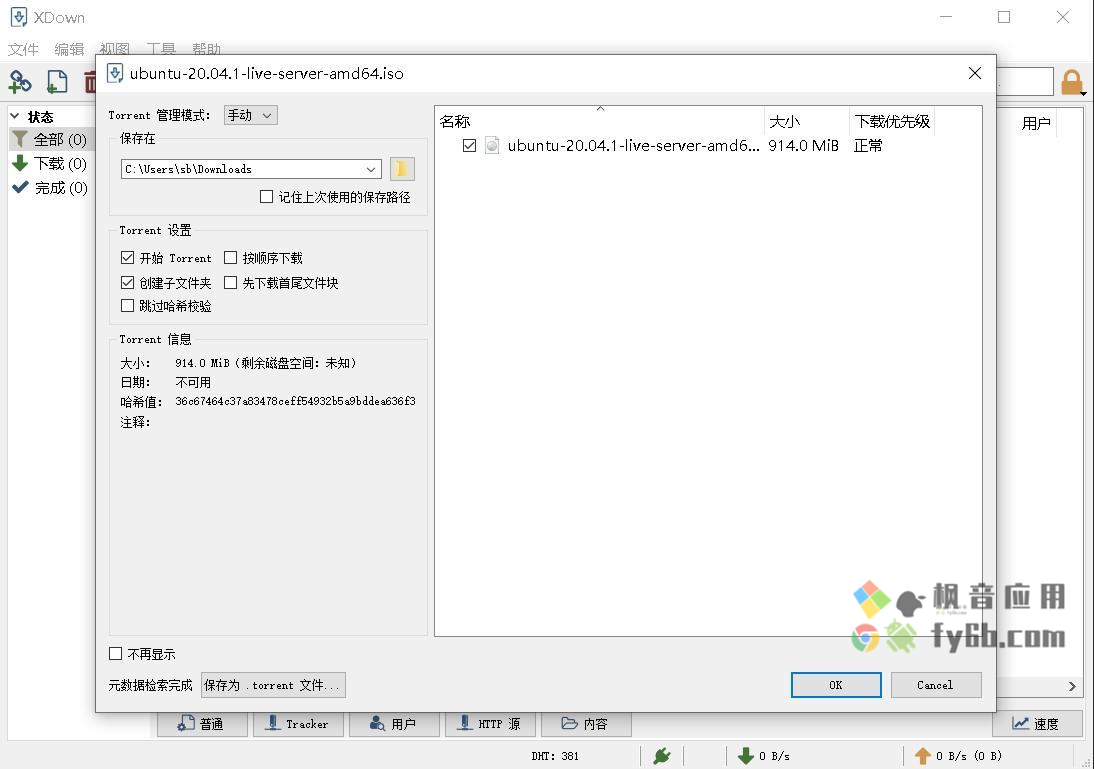Click the 正常 priority cell
This screenshot has width=1094, height=769.
[x=868, y=145]
